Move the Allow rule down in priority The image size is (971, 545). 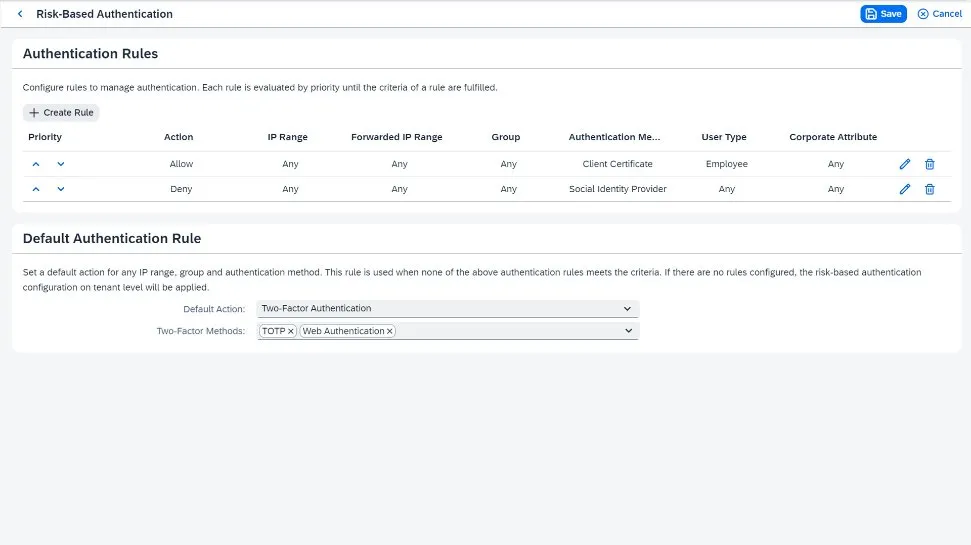pos(61,164)
